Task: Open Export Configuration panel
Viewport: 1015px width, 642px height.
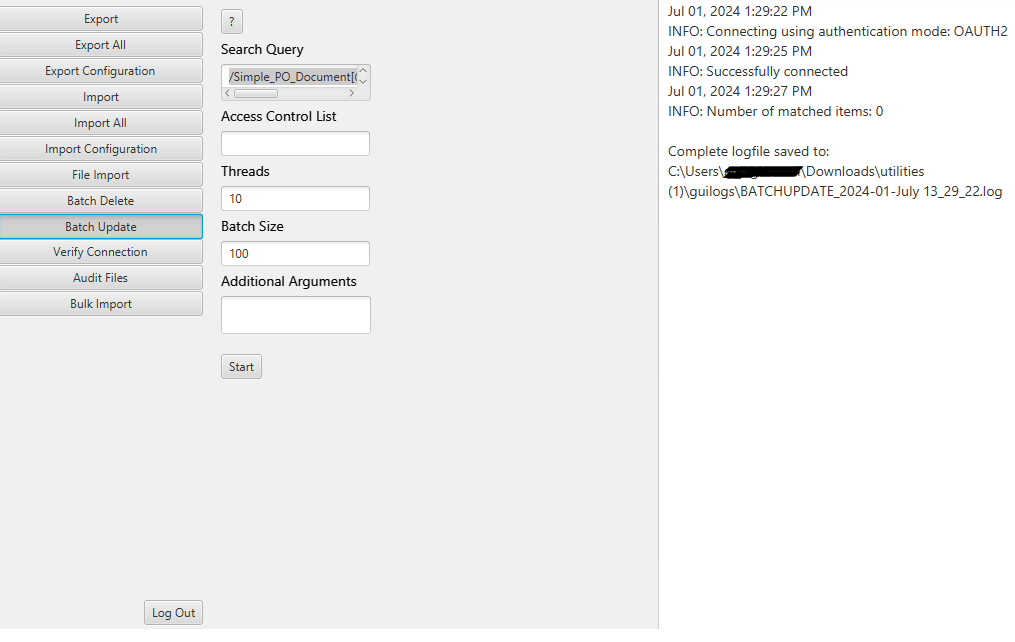Action: (101, 71)
